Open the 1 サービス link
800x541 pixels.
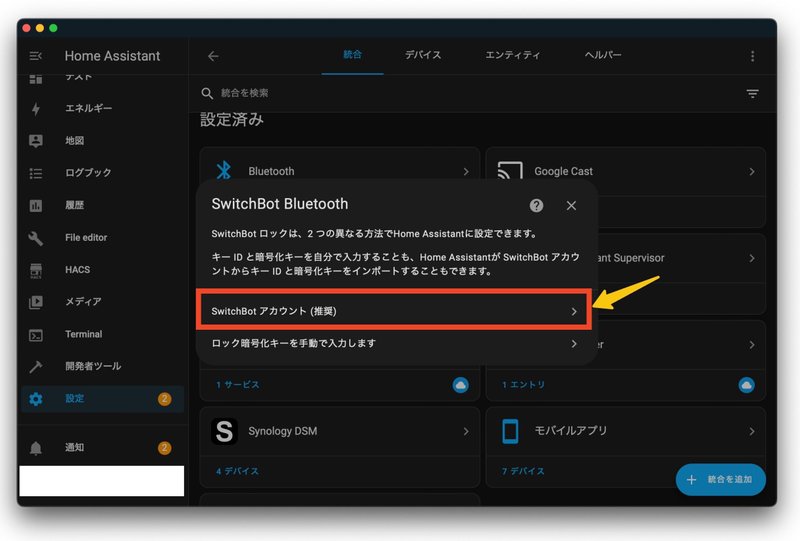click(x=238, y=385)
